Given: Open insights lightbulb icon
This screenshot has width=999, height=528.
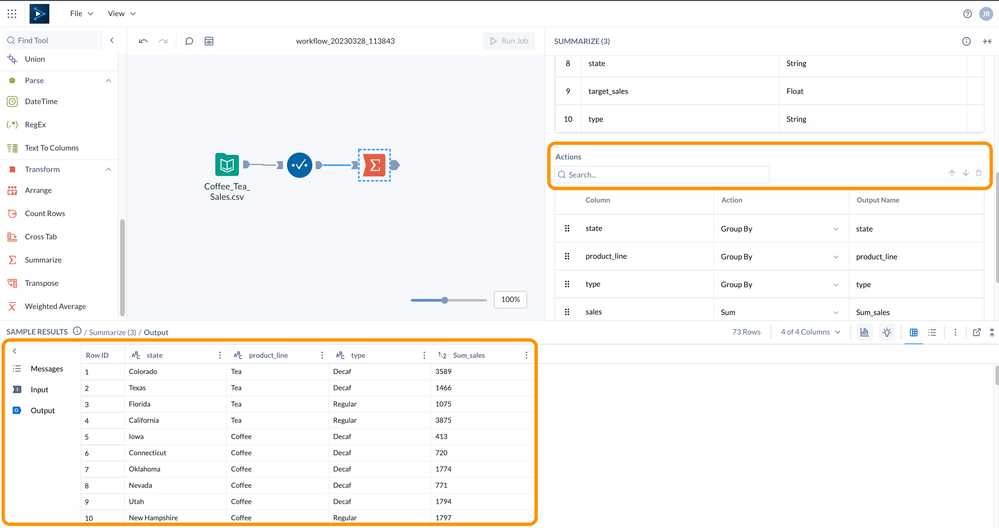Looking at the screenshot, I should click(x=887, y=332).
